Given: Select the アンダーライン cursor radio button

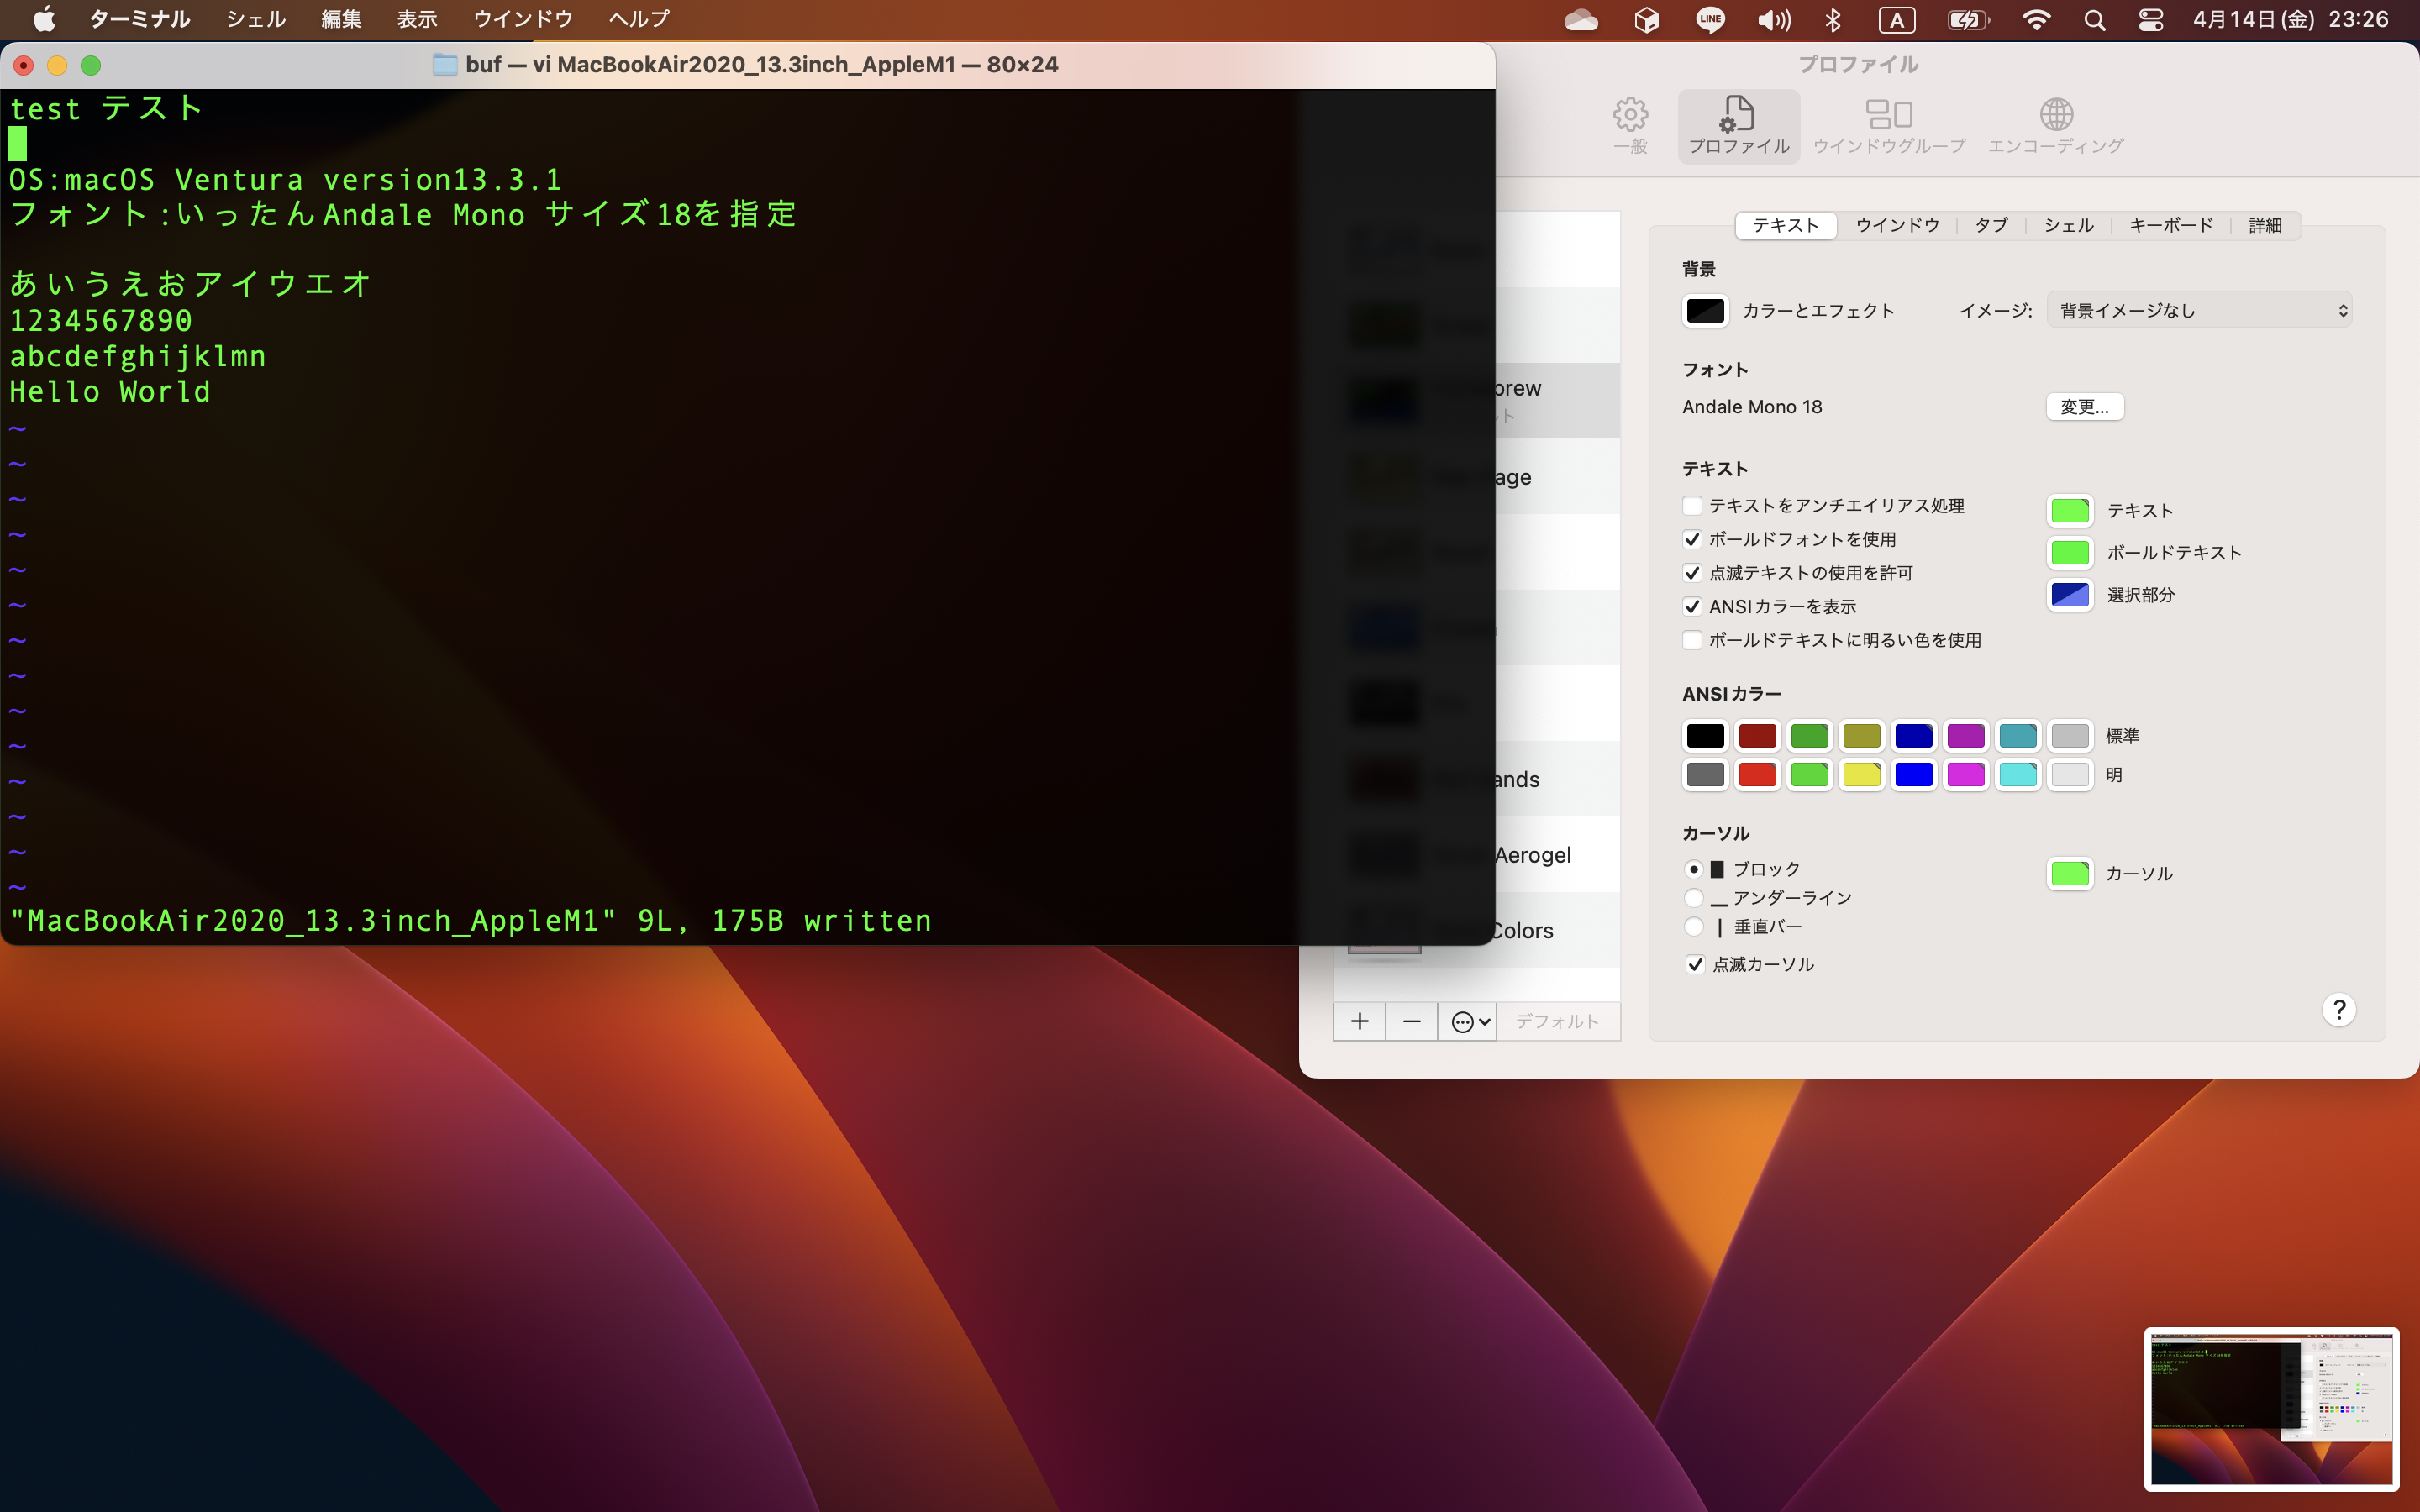Looking at the screenshot, I should (1693, 898).
